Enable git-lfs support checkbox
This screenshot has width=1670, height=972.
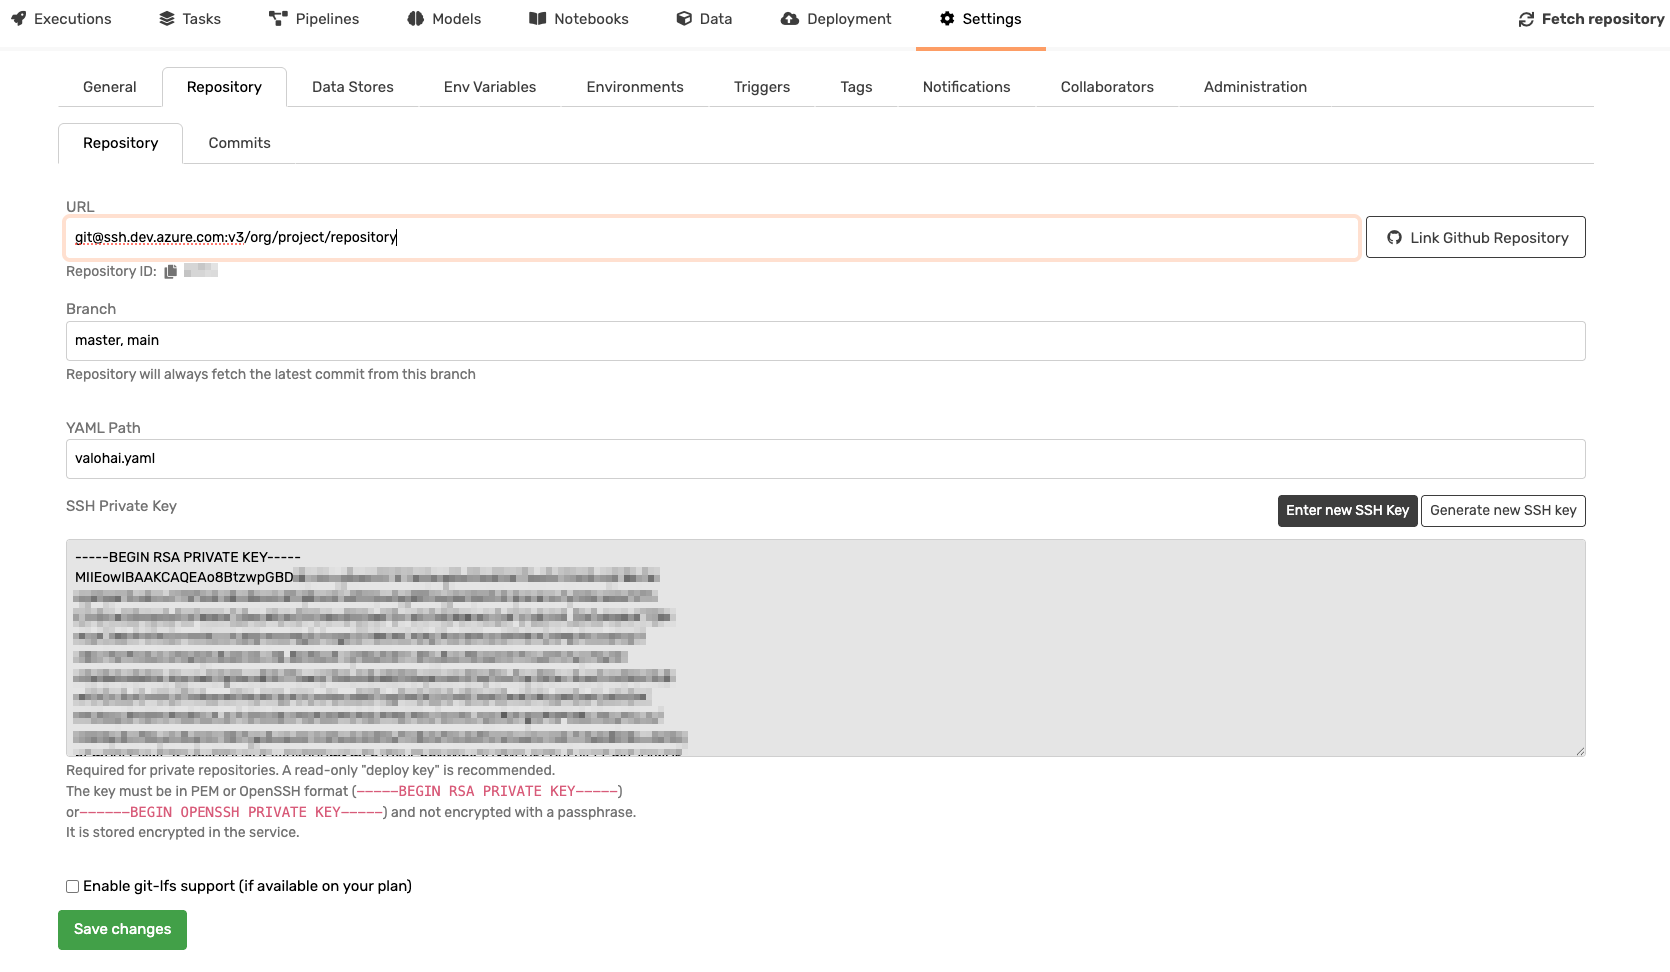72,886
